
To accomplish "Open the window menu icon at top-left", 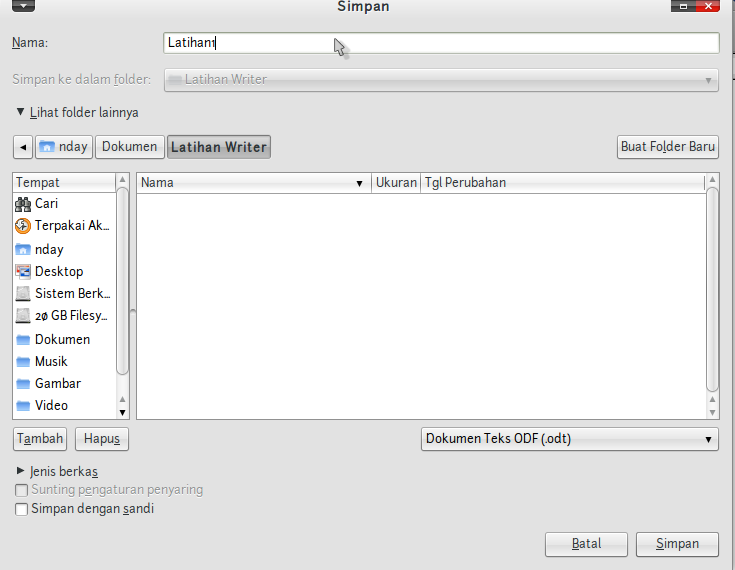I will pos(23,6).
